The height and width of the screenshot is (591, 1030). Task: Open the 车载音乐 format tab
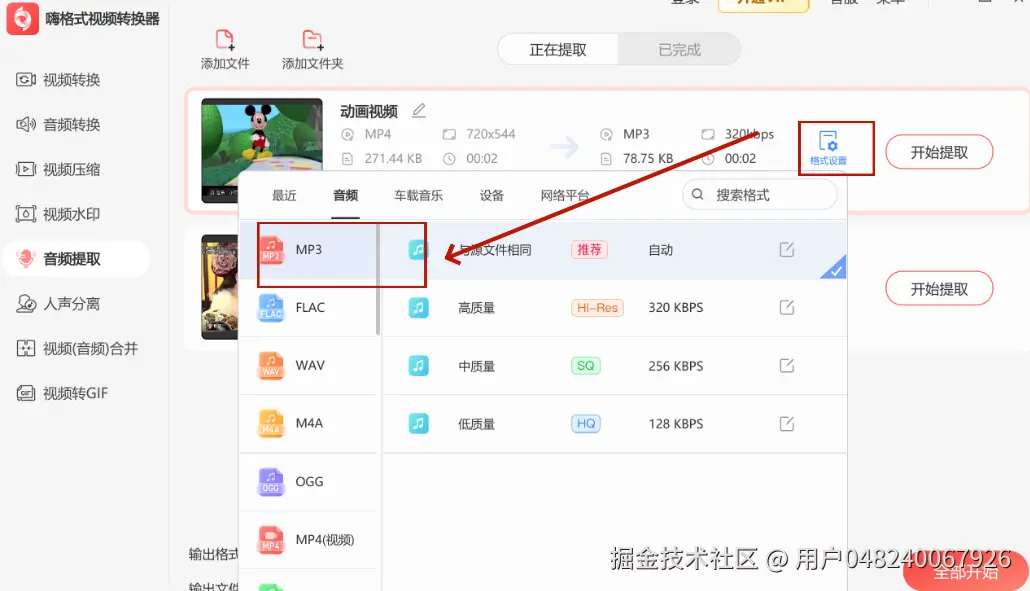point(418,196)
